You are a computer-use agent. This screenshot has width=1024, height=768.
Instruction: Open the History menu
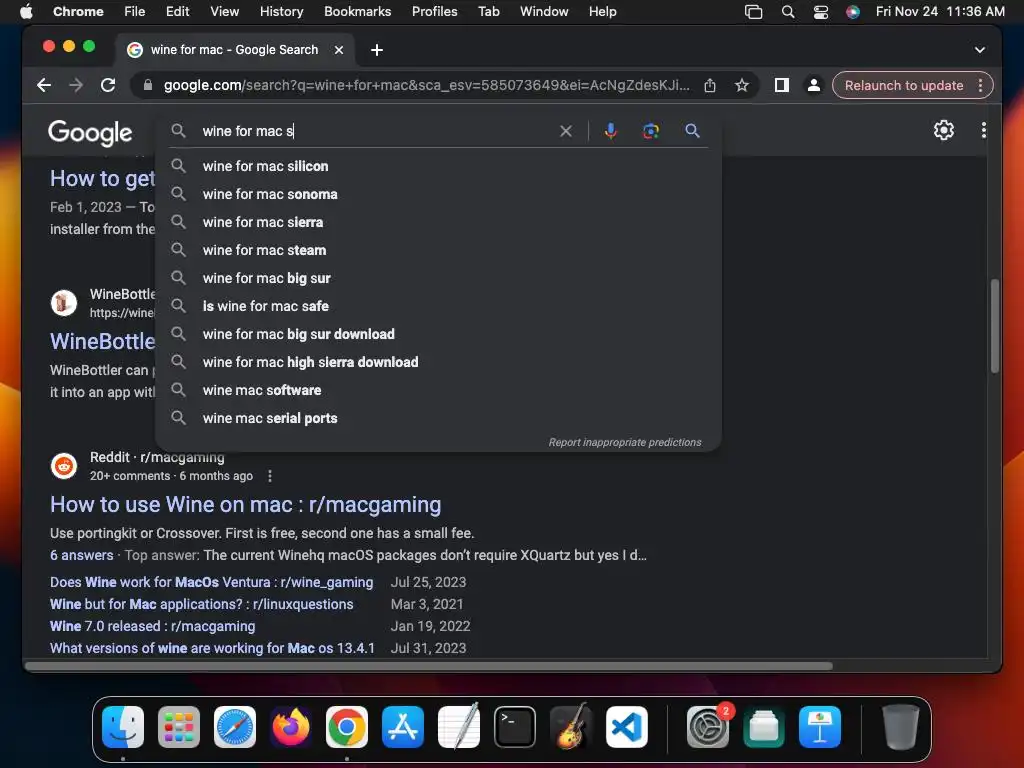pyautogui.click(x=281, y=12)
